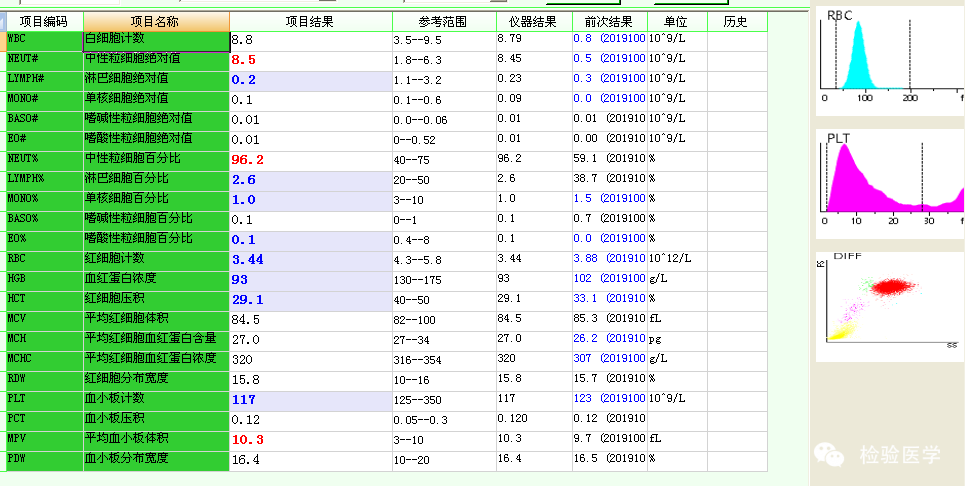Select the 白细胞计数 name cell
This screenshot has height=487, width=966.
pos(156,41)
